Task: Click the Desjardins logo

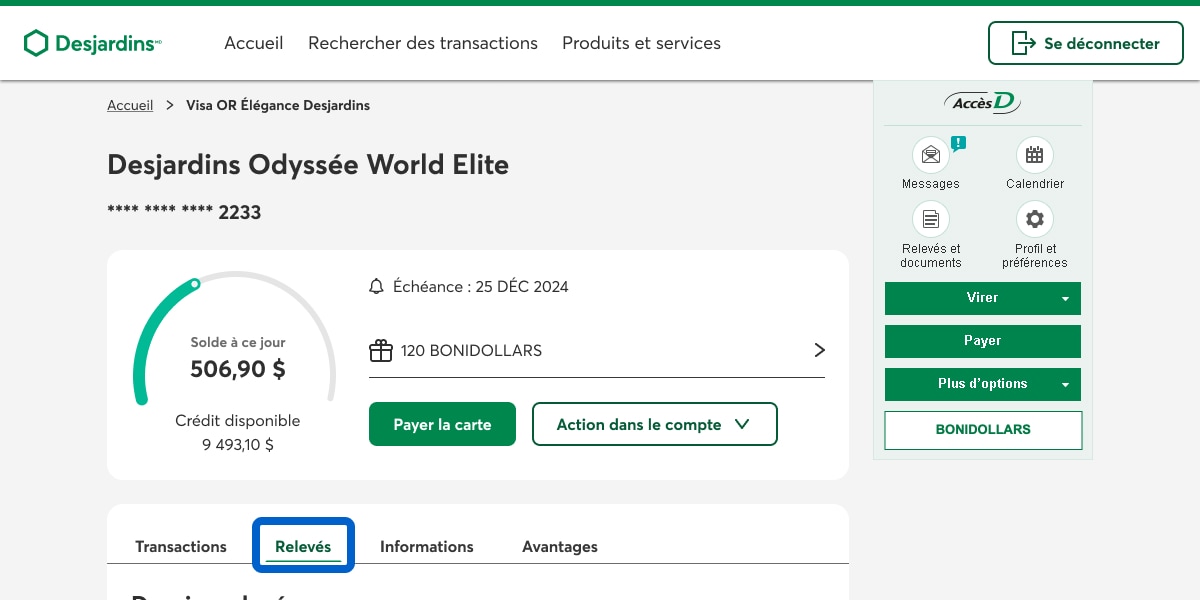Action: [x=92, y=43]
